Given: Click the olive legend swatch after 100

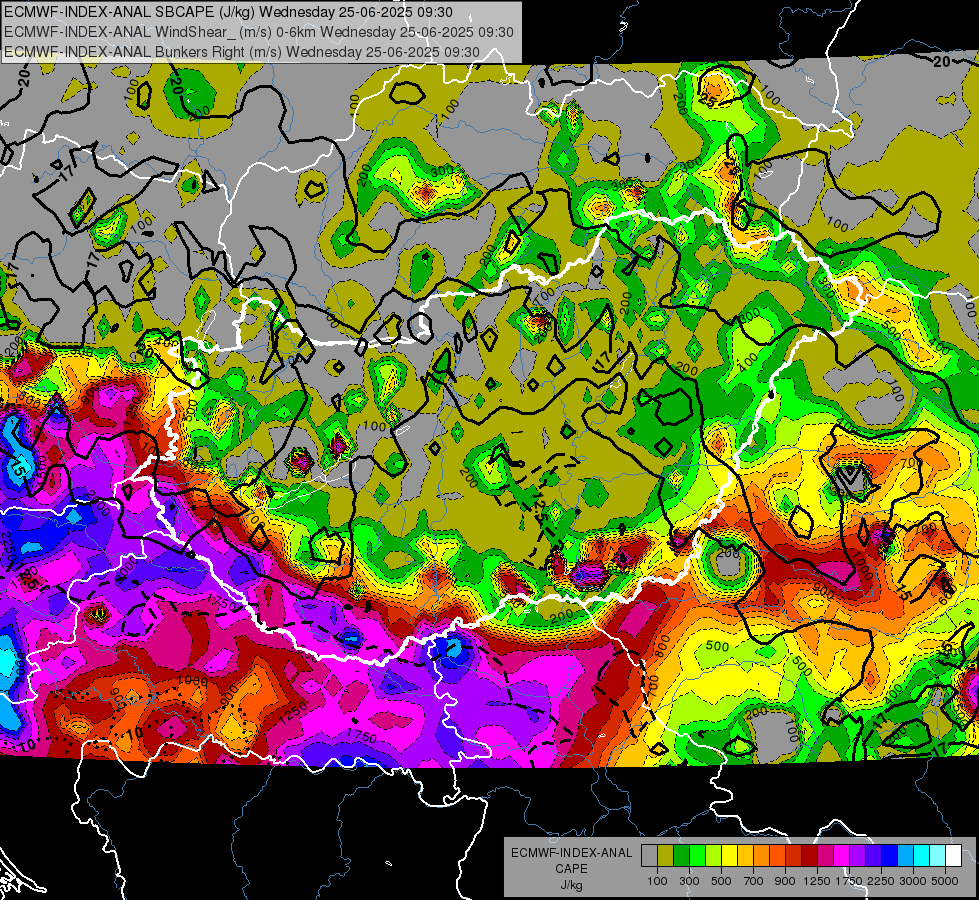Looking at the screenshot, I should pyautogui.click(x=666, y=856).
